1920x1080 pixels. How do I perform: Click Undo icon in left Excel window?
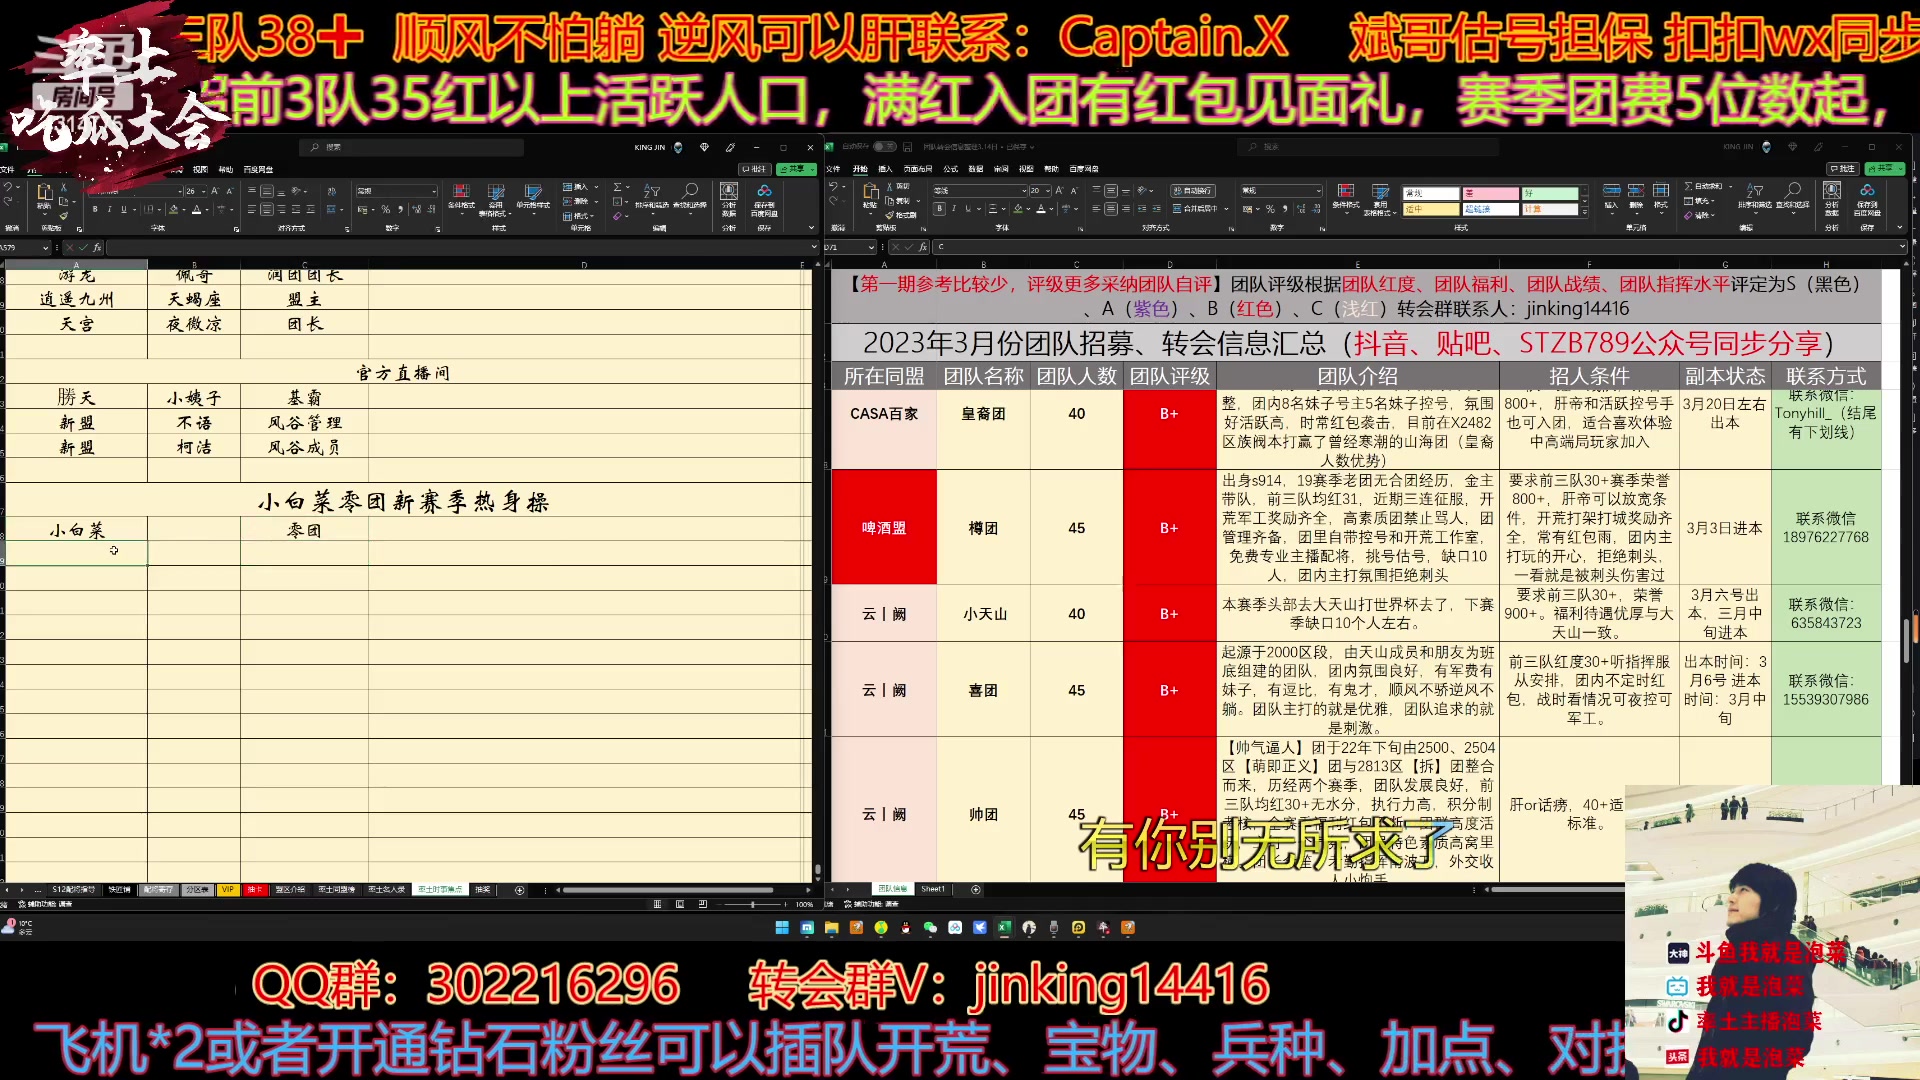point(8,187)
